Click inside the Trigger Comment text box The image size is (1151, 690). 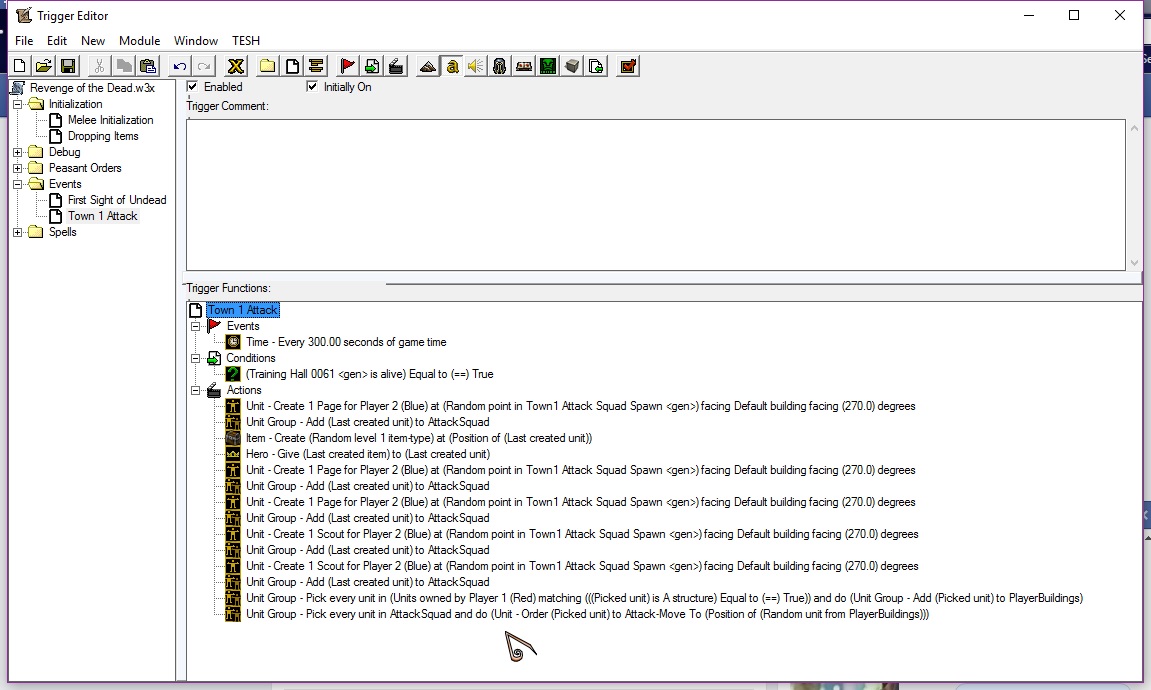pyautogui.click(x=655, y=195)
